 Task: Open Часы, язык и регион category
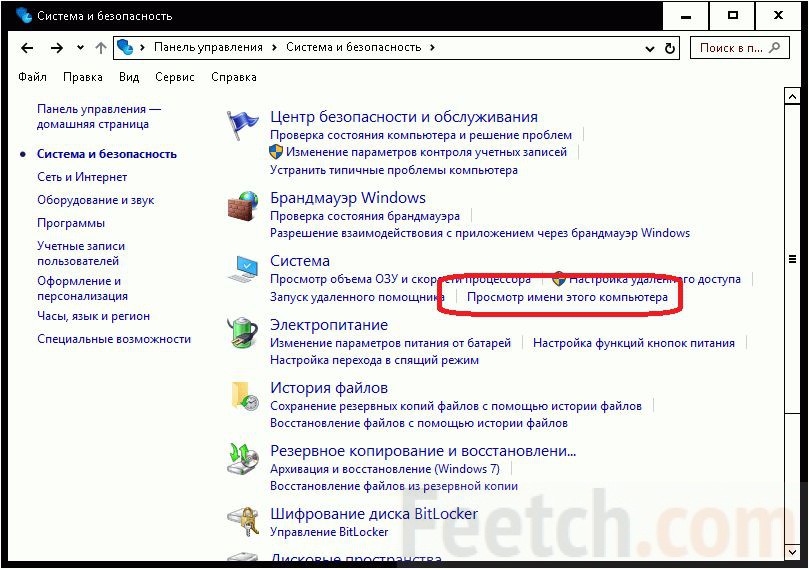[x=93, y=316]
